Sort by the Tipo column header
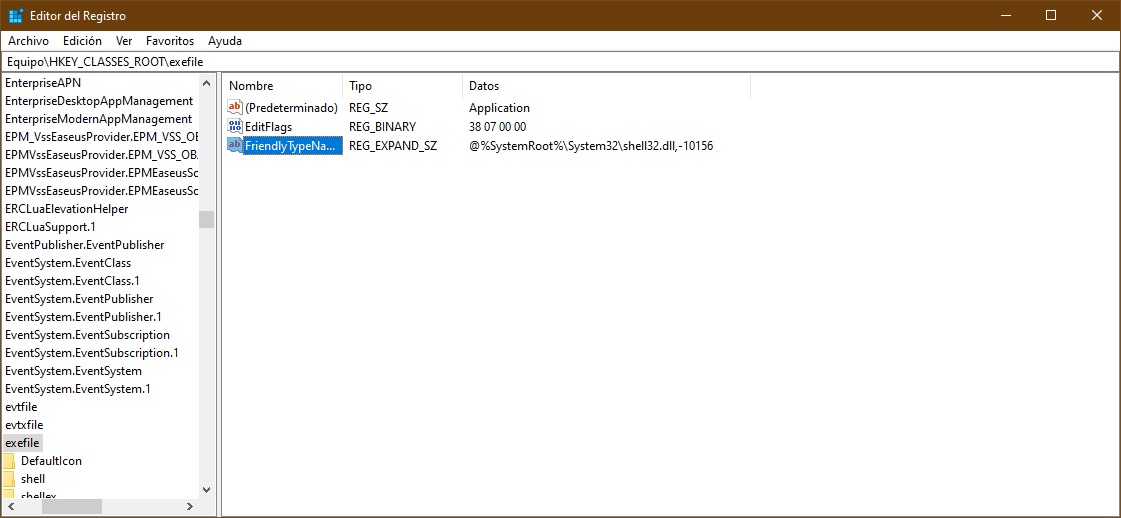The image size is (1121, 518). click(x=403, y=86)
